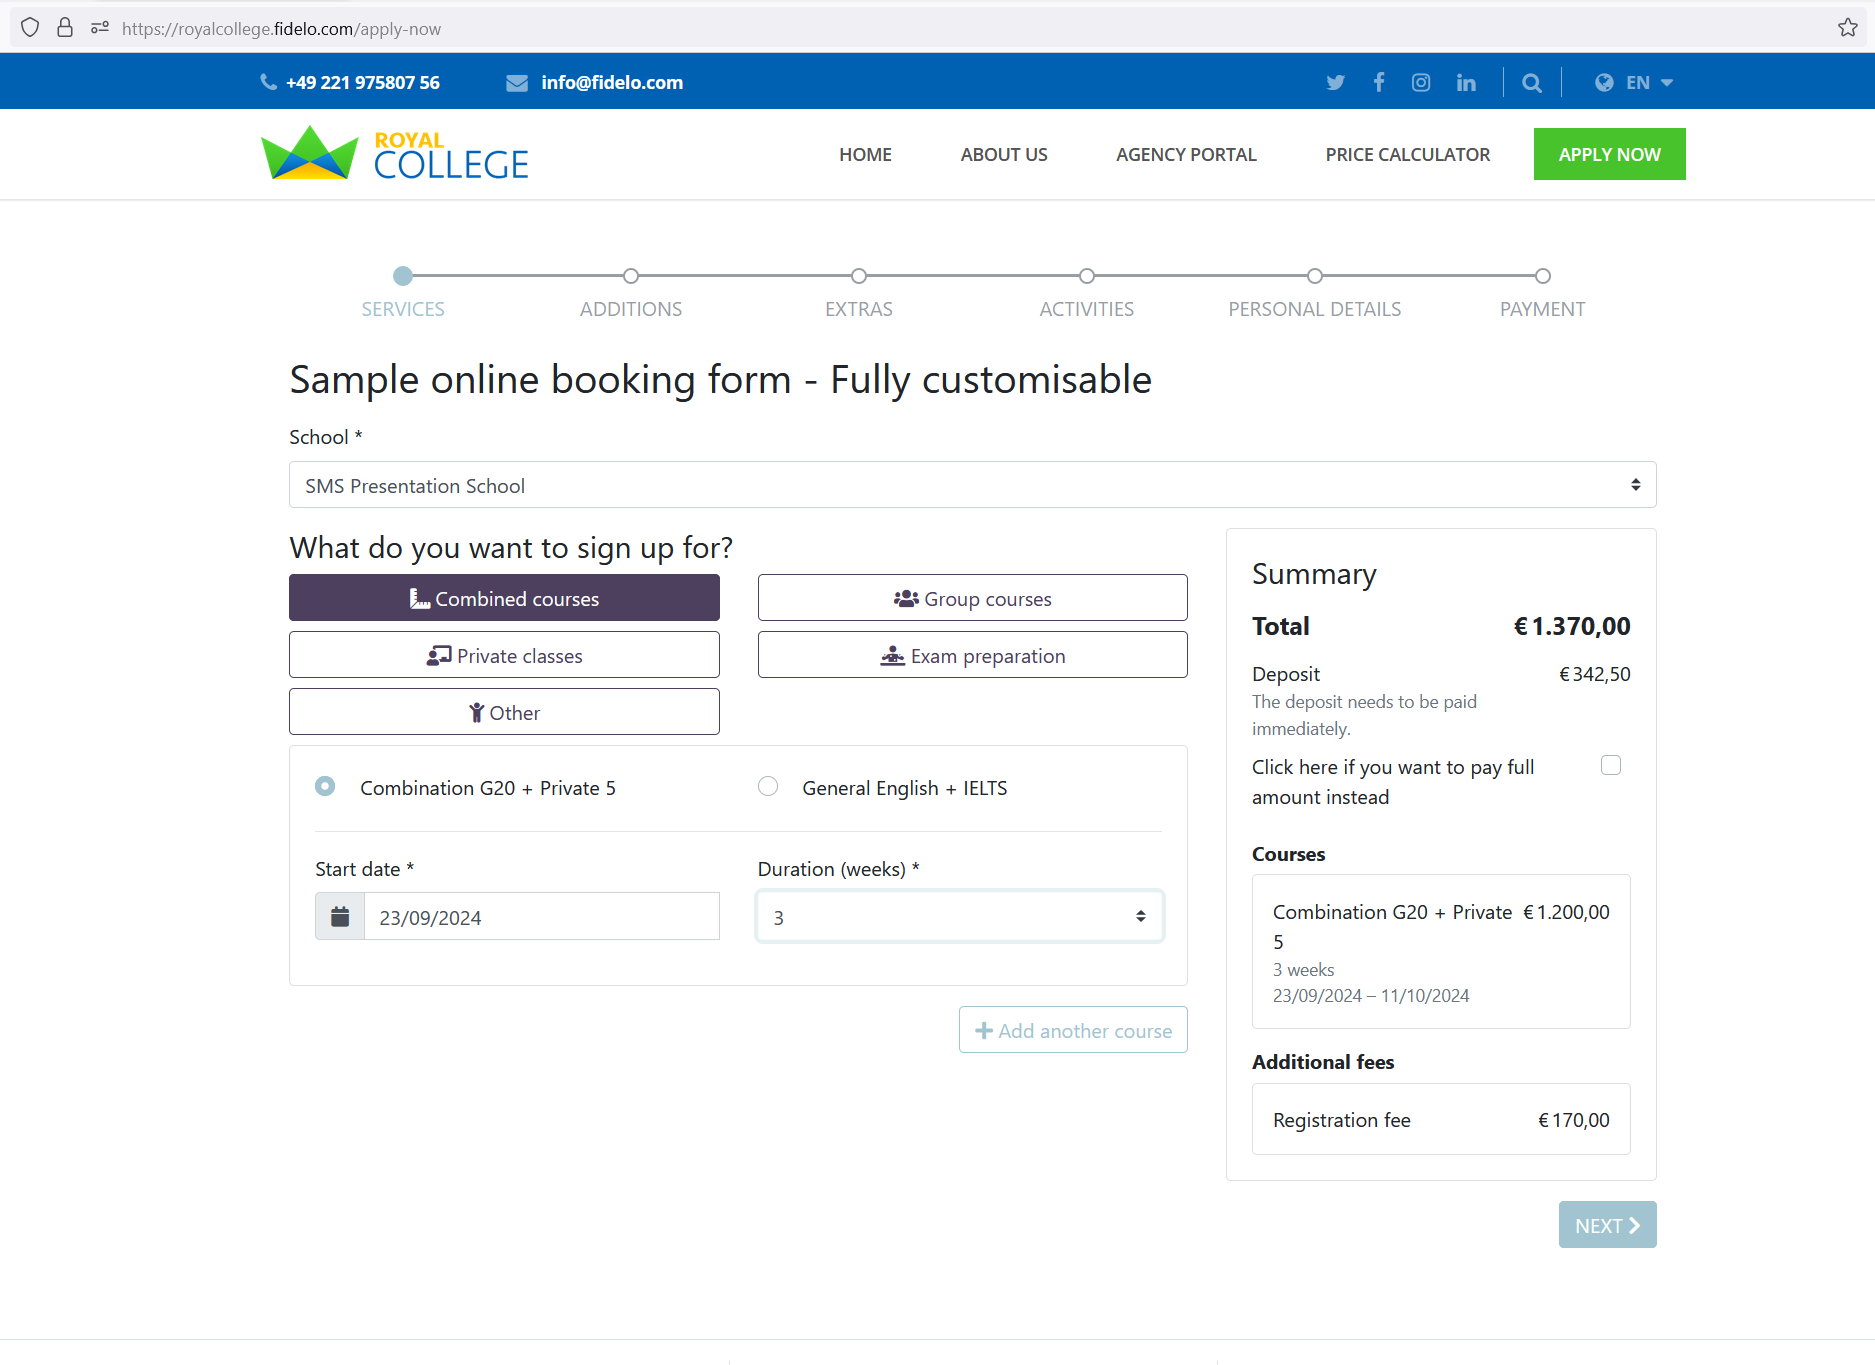Select Combination G20 + Private 5 radio
1875x1365 pixels.
point(325,787)
